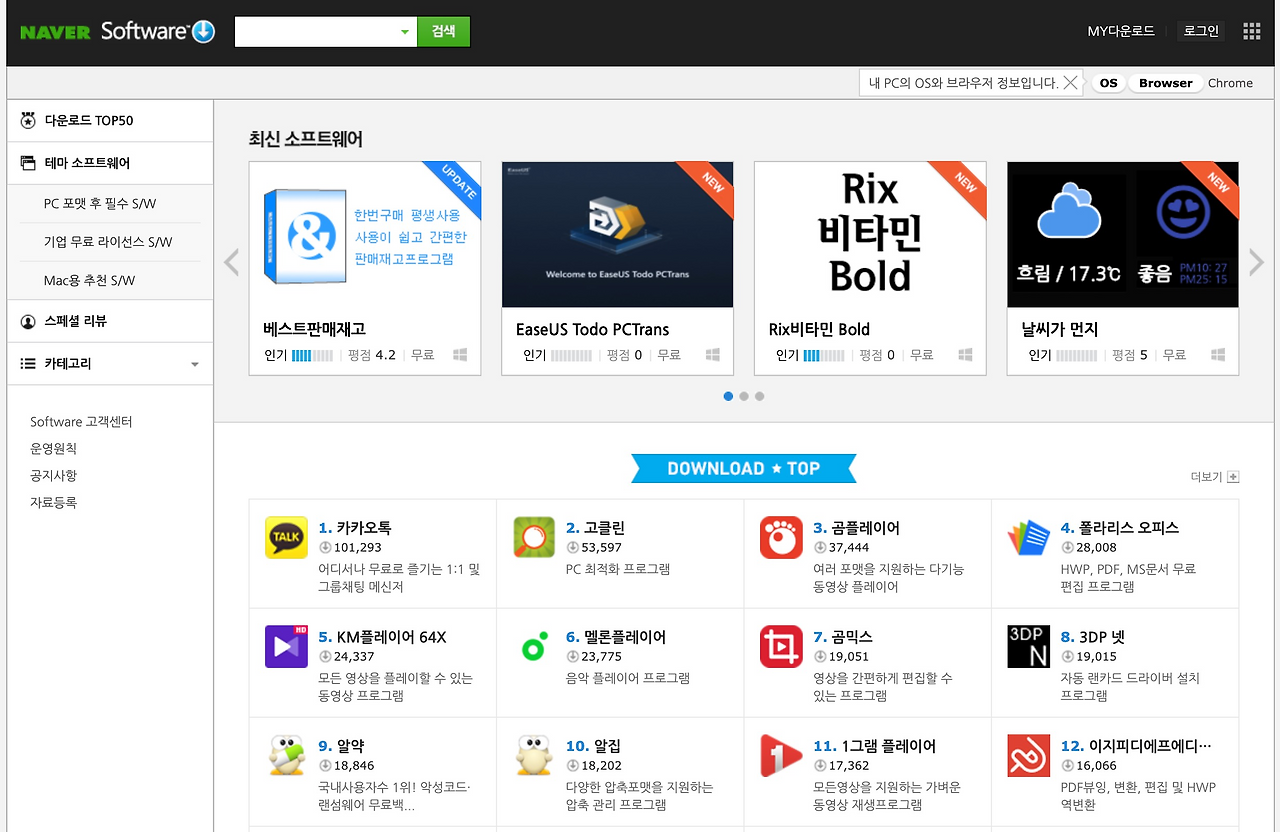Open the 1그램 플레이어 app icon
The width and height of the screenshot is (1280, 832).
(781, 755)
